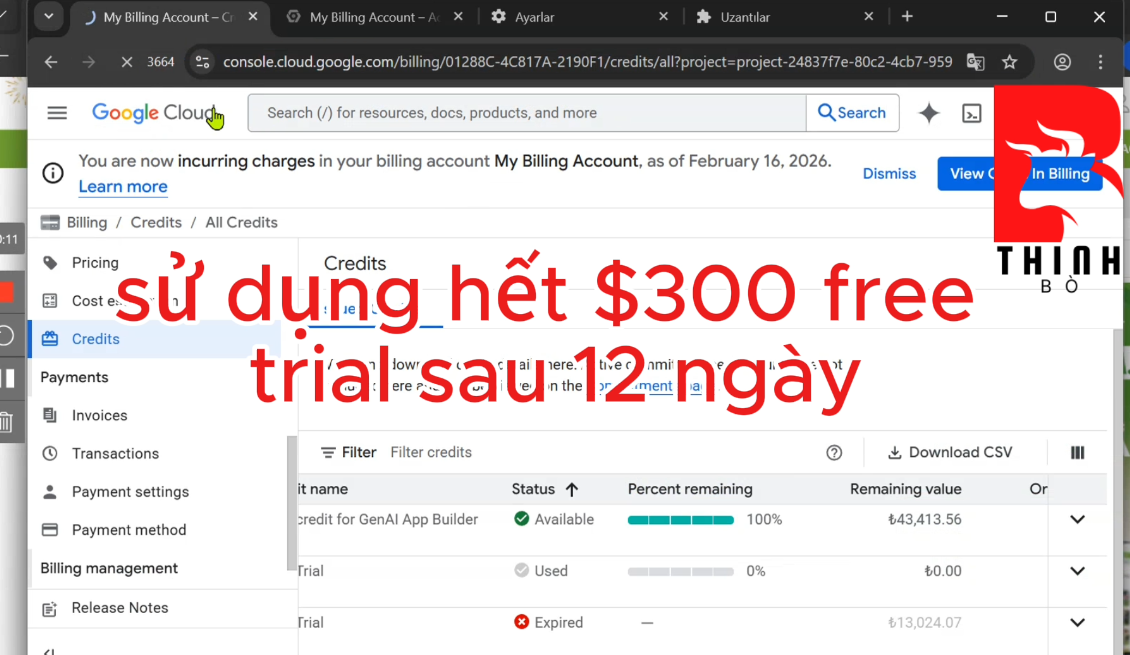The width and height of the screenshot is (1130, 655).
Task: Click Percent remaining column header
Action: click(690, 489)
